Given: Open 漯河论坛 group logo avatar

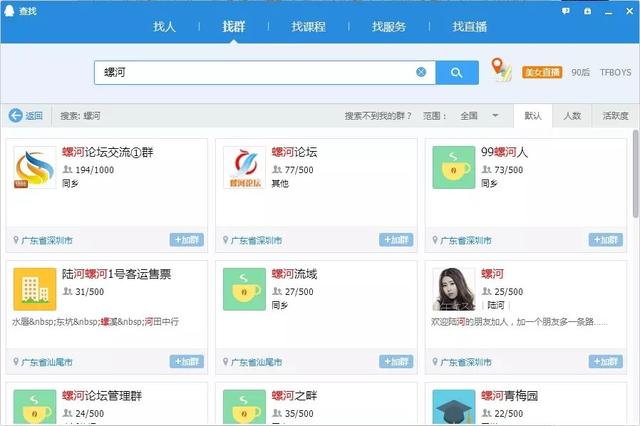Looking at the screenshot, I should click(244, 167).
